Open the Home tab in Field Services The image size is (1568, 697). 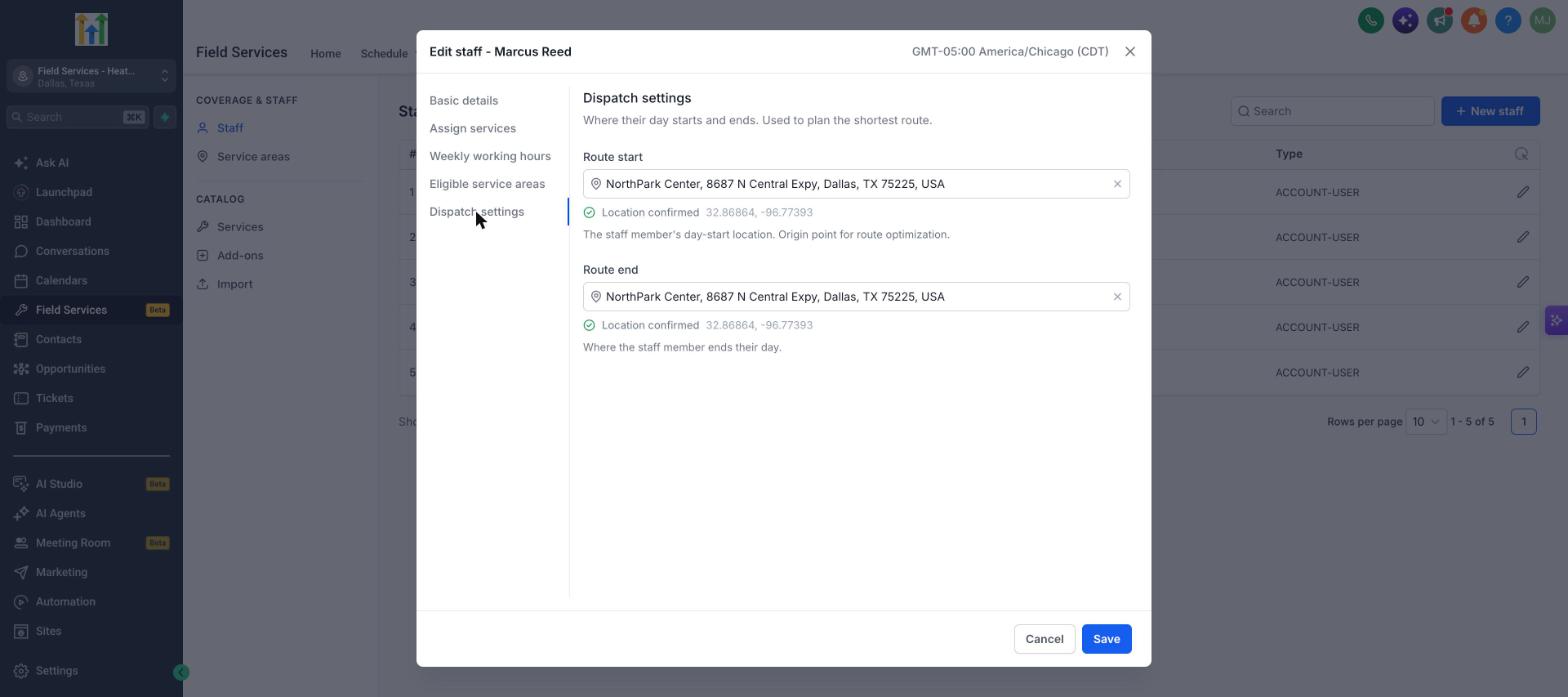pyautogui.click(x=325, y=54)
